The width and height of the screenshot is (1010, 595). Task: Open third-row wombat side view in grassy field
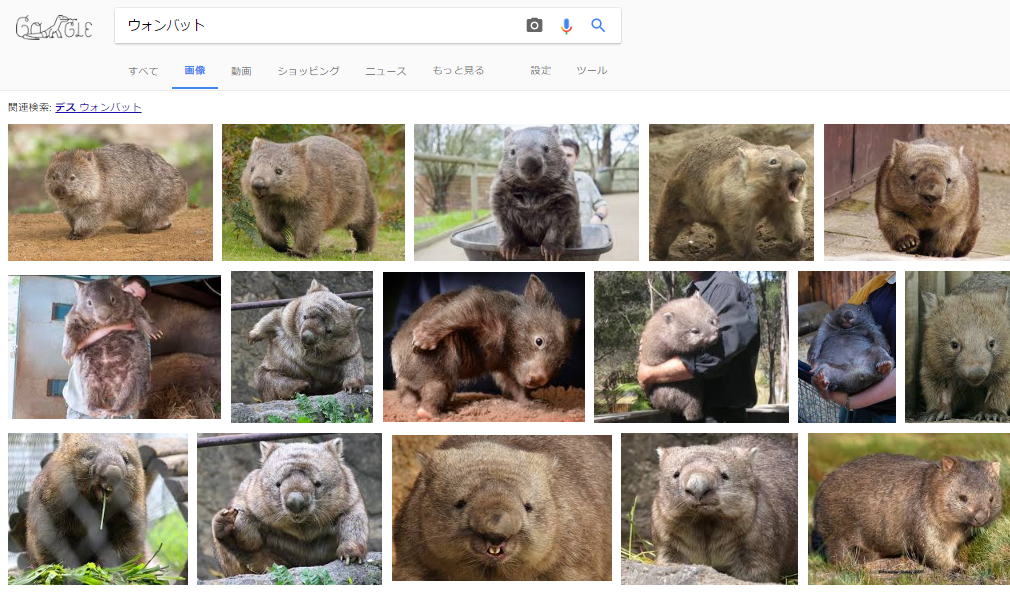(909, 509)
